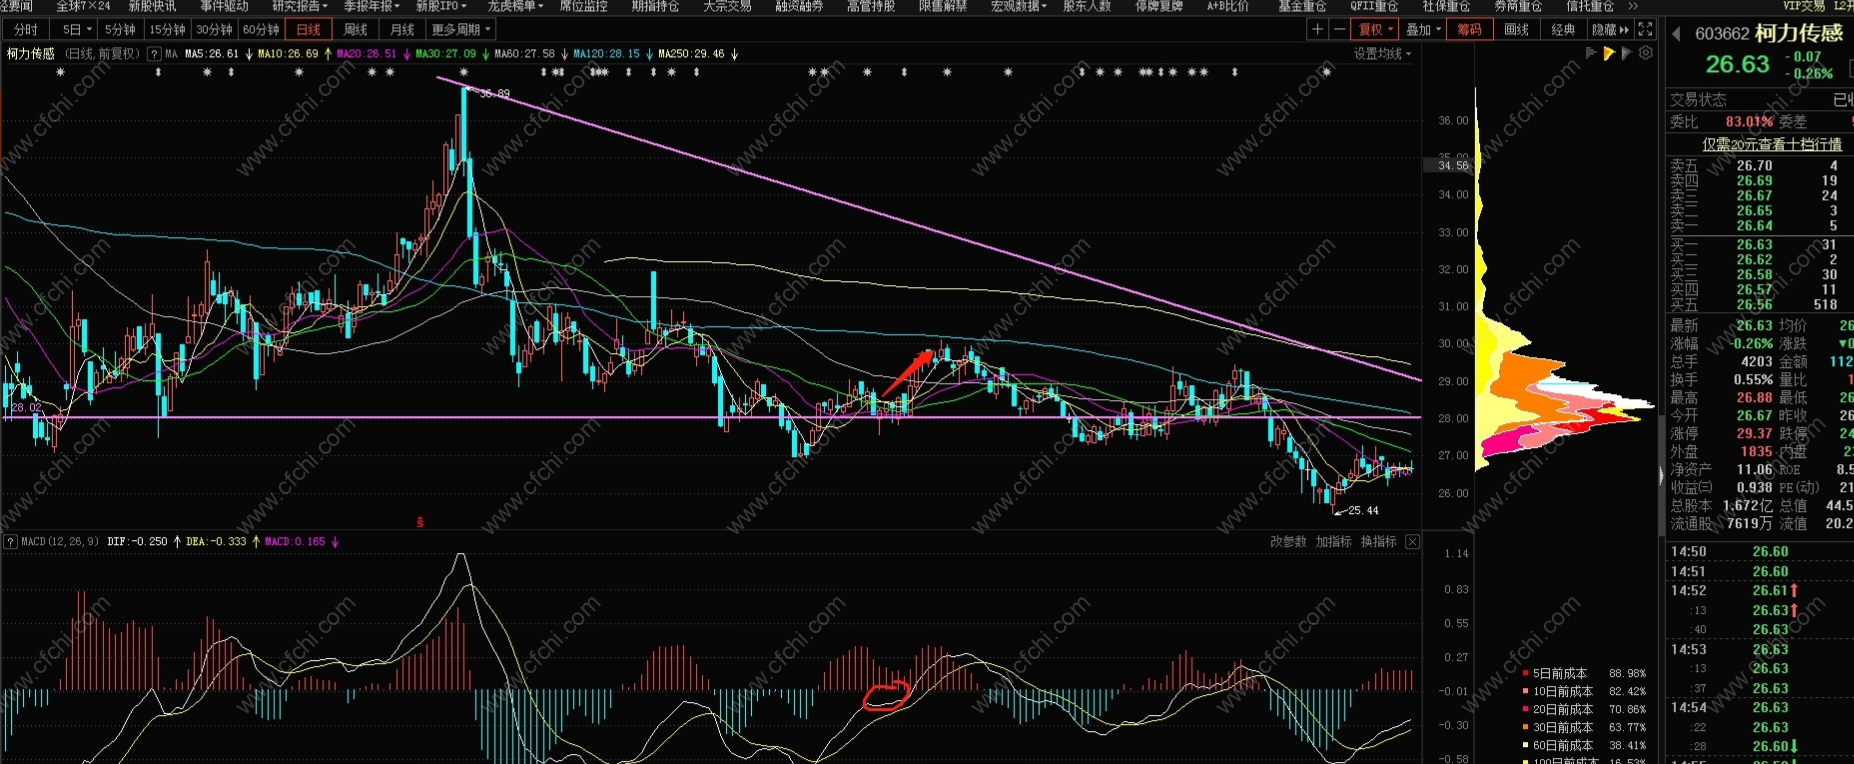Click the red S marker on chart bottom
The height and width of the screenshot is (764, 1854).
(420, 522)
